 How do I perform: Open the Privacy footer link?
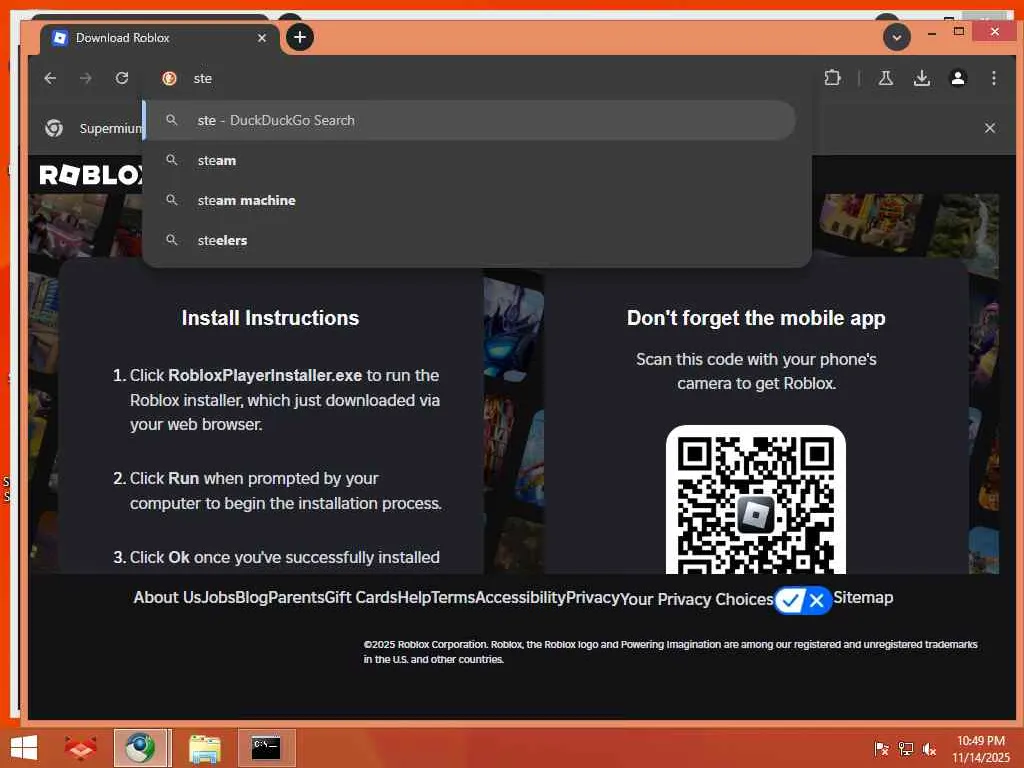(592, 598)
